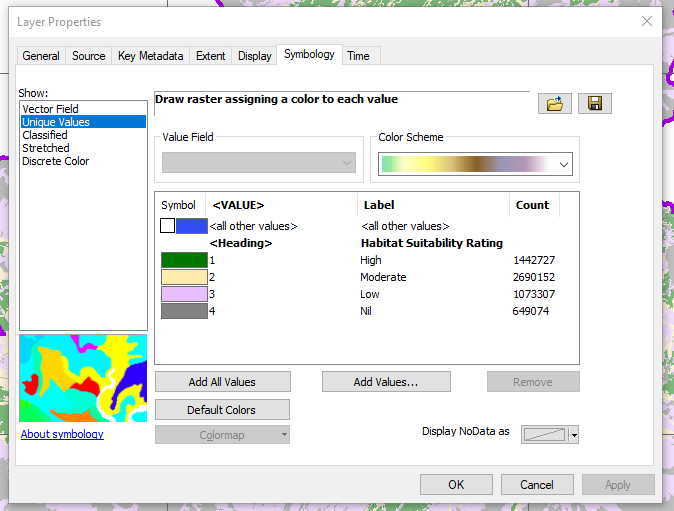
Task: Go to the Extent tab
Action: 211,56
